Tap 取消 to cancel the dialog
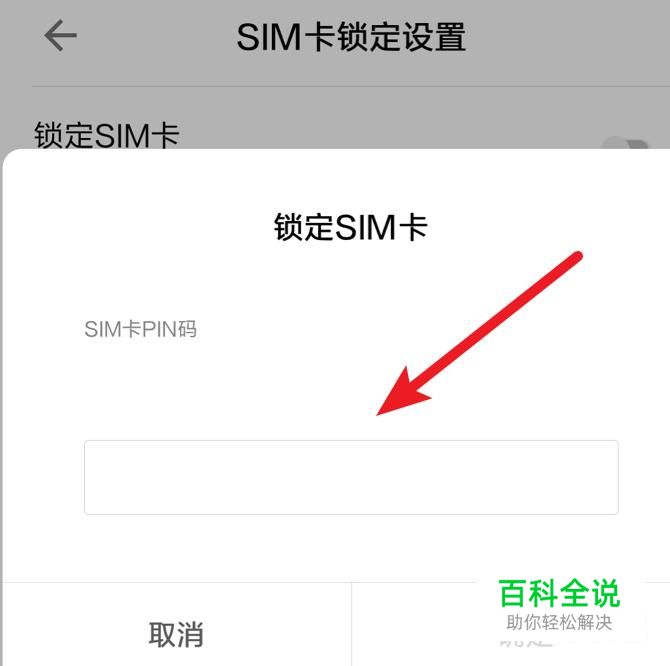Screen dimensions: 670x666 pos(176,634)
